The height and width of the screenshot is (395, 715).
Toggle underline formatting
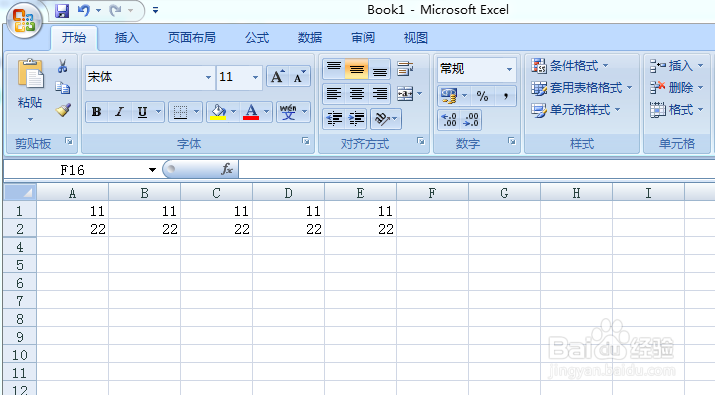point(142,112)
